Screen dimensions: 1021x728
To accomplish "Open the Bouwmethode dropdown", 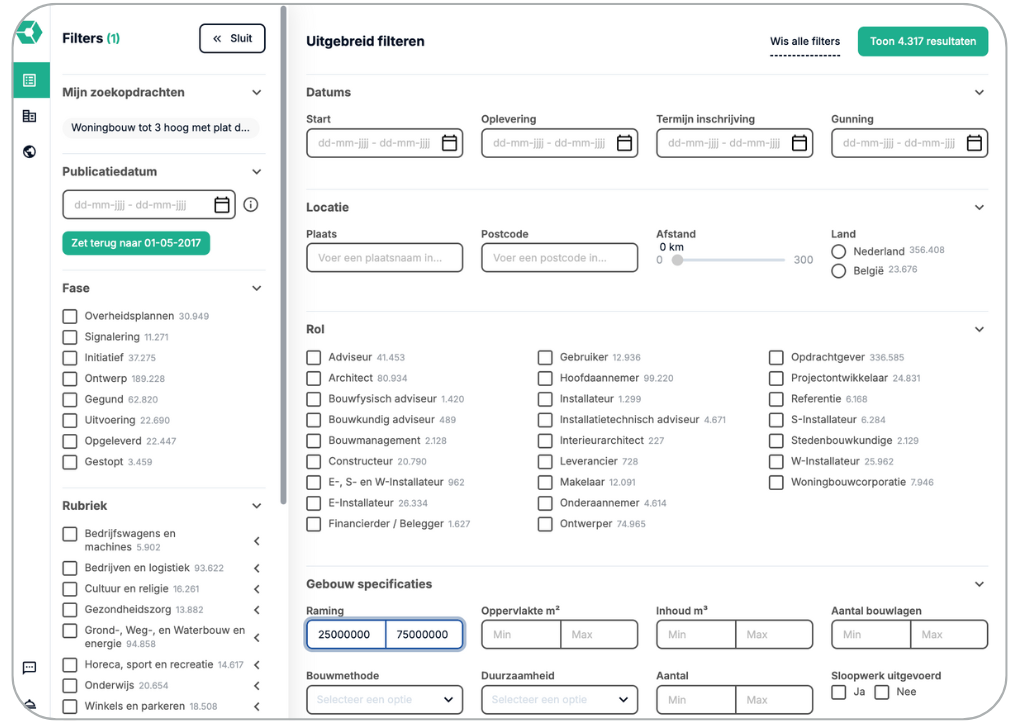I will pos(384,700).
